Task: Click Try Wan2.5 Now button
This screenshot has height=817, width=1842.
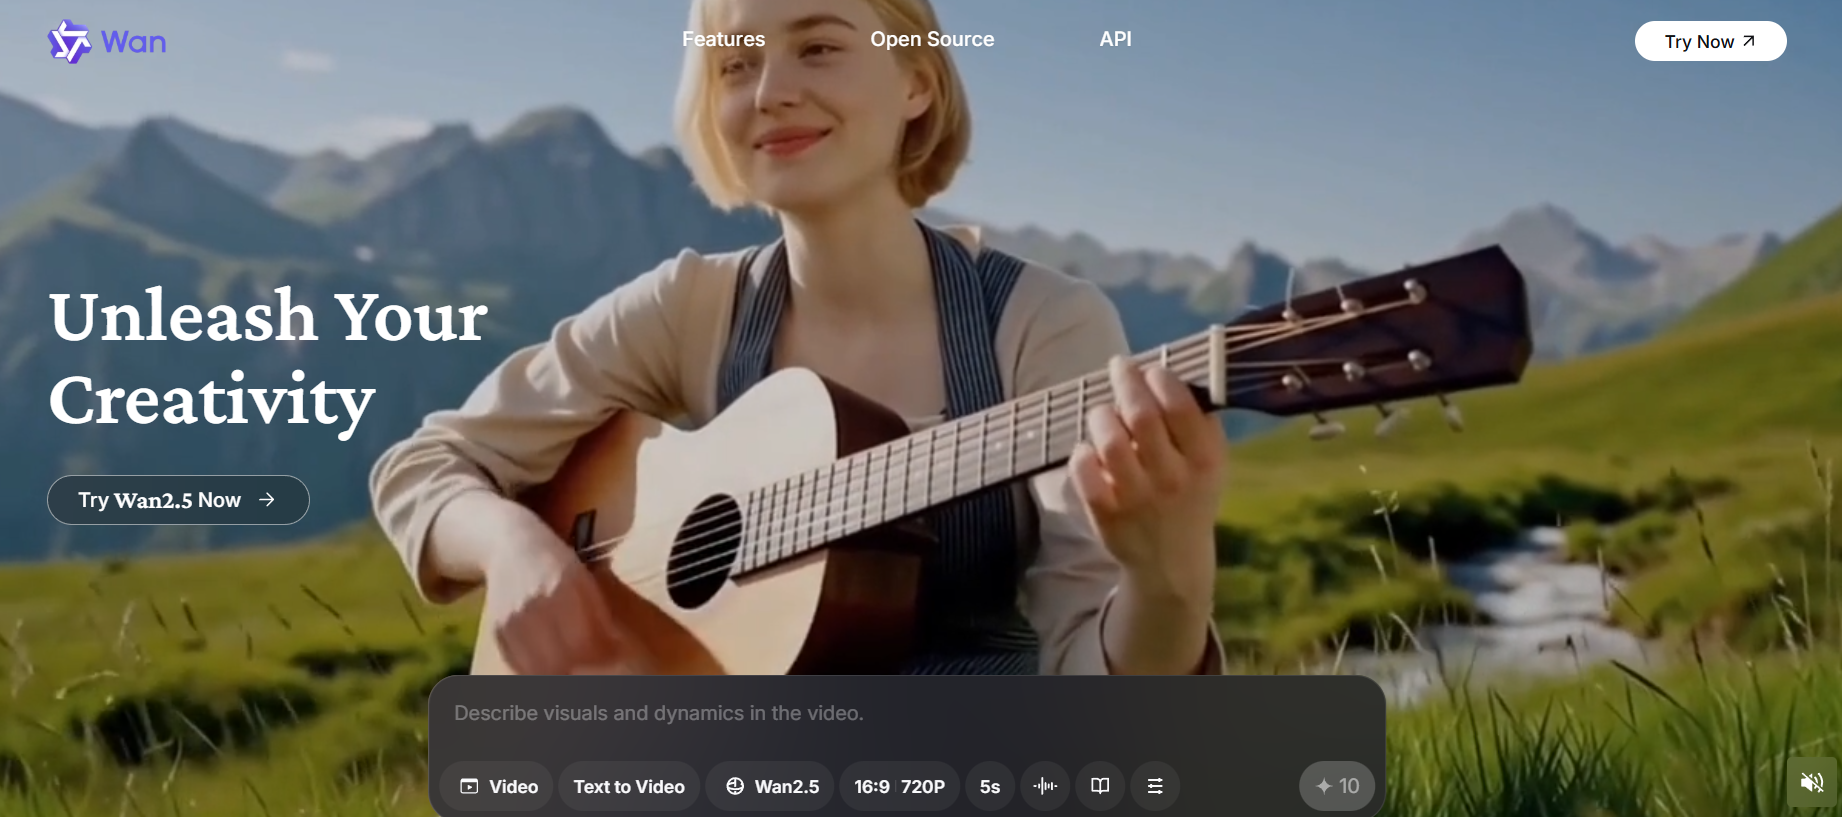Action: [178, 500]
